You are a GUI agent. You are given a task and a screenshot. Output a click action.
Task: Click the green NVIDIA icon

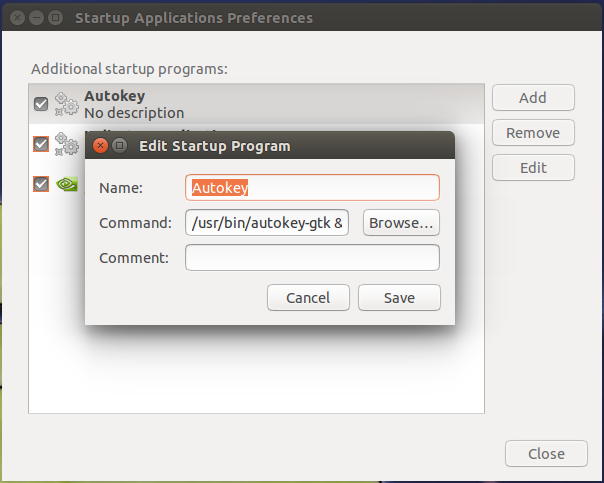click(67, 184)
